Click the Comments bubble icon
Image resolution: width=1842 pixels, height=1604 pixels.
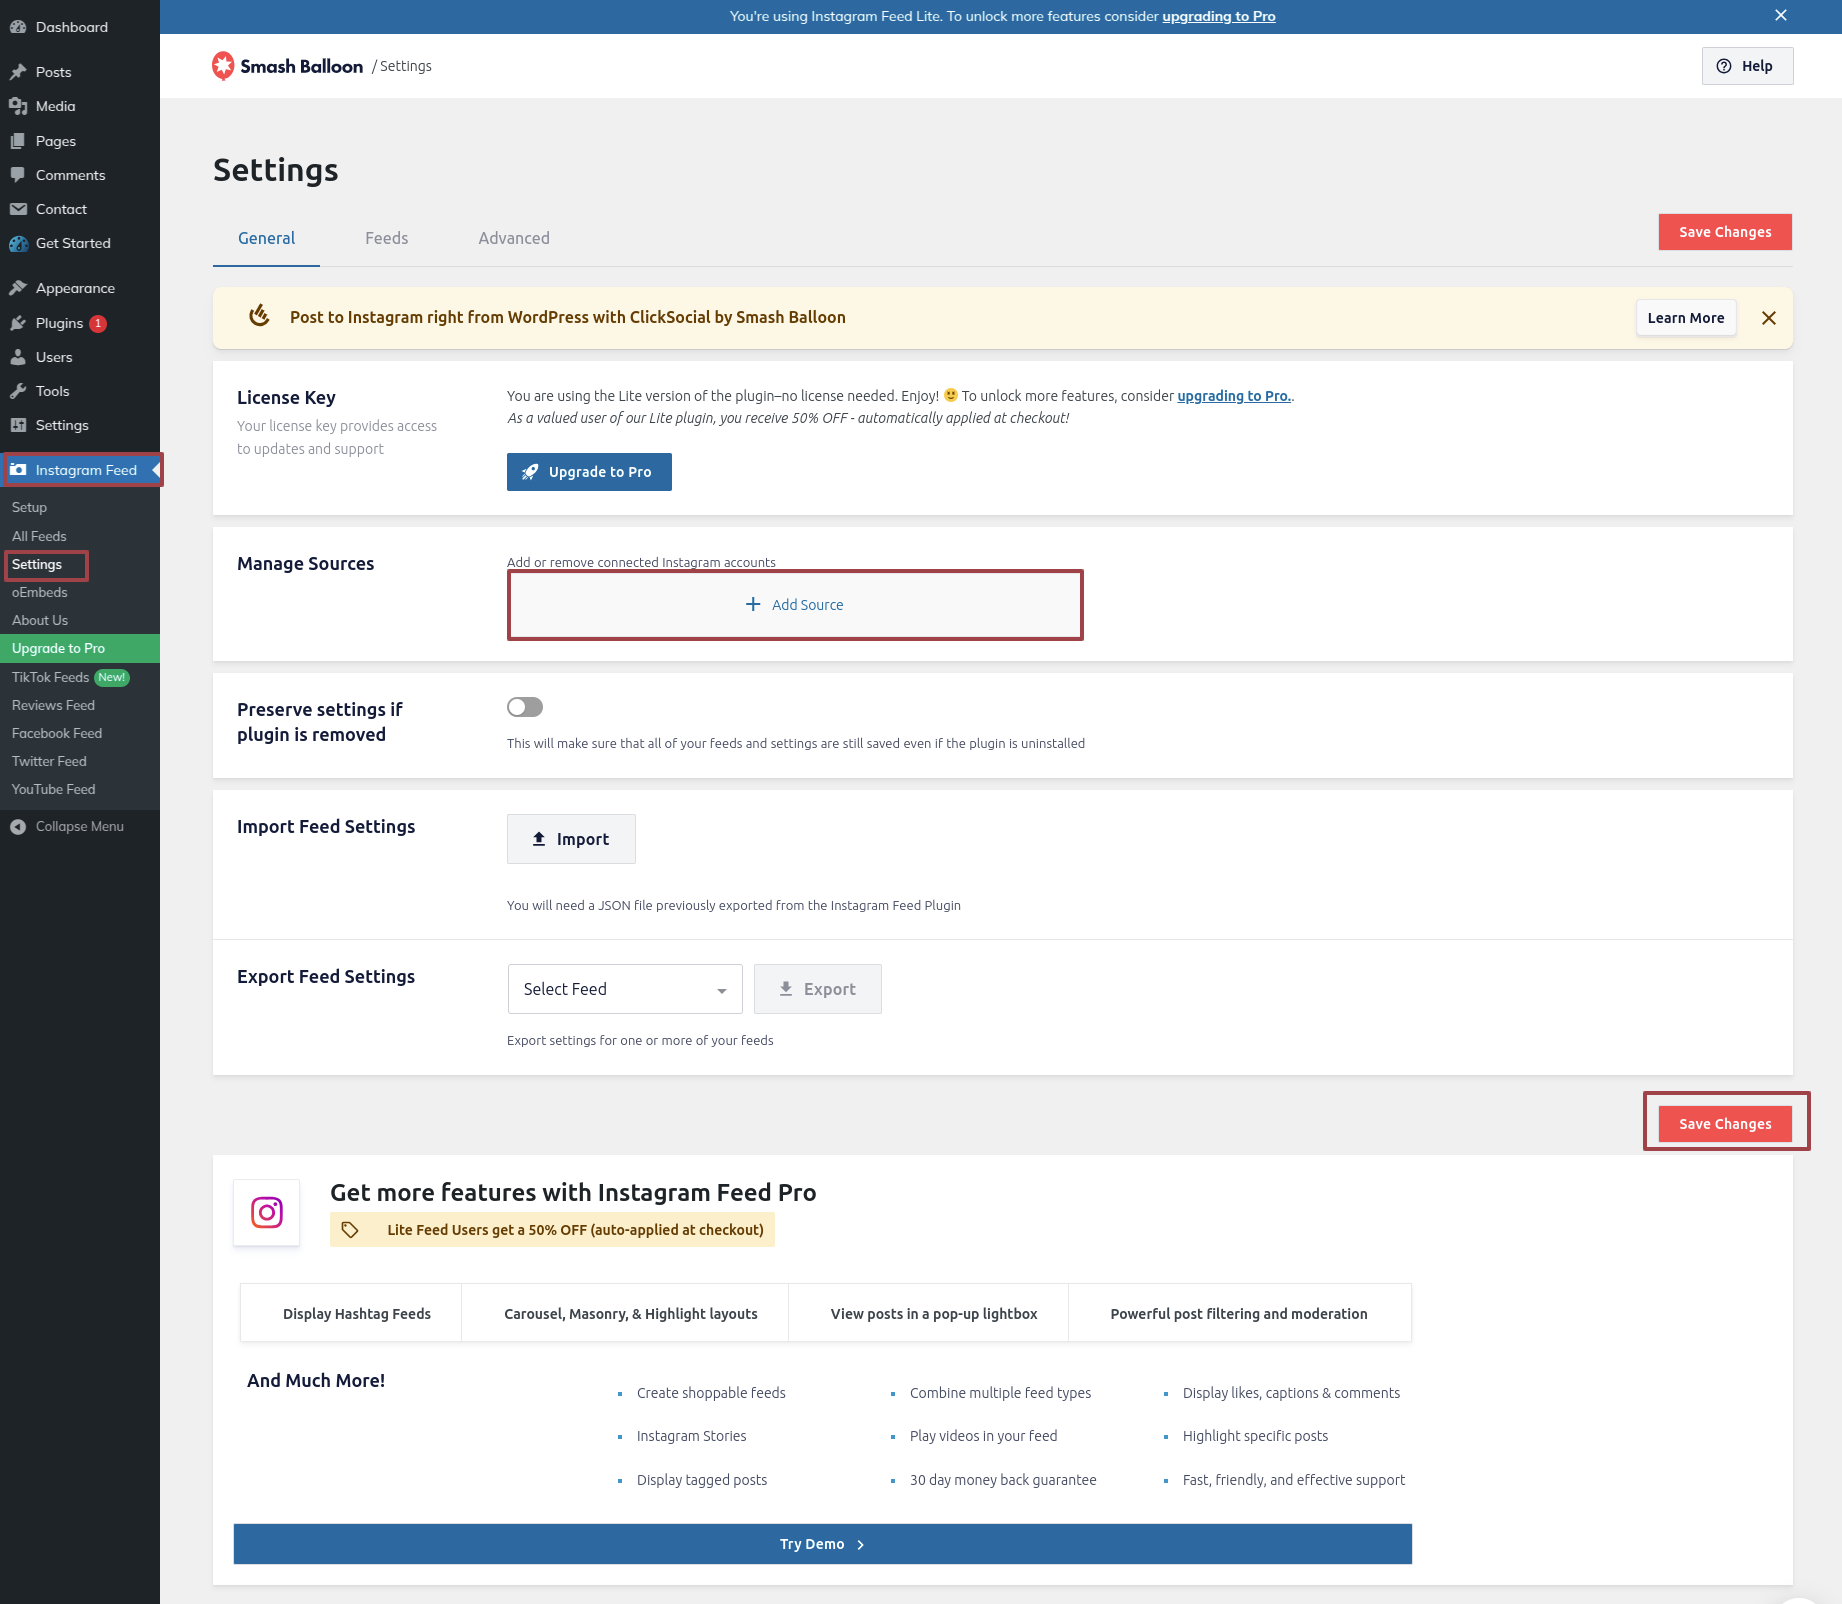[18, 175]
